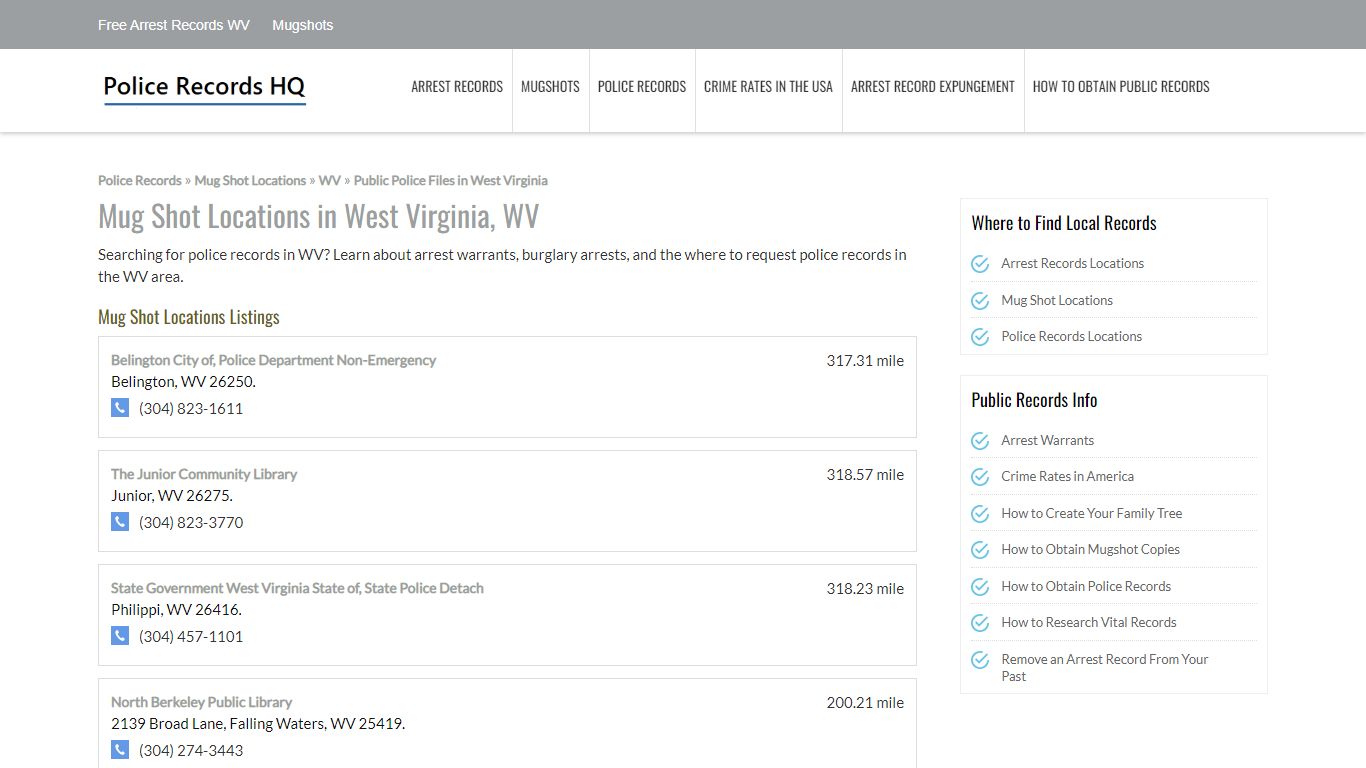The height and width of the screenshot is (768, 1366).
Task: Open HOW TO OBTAIN PUBLIC RECORDS menu
Action: (1121, 87)
